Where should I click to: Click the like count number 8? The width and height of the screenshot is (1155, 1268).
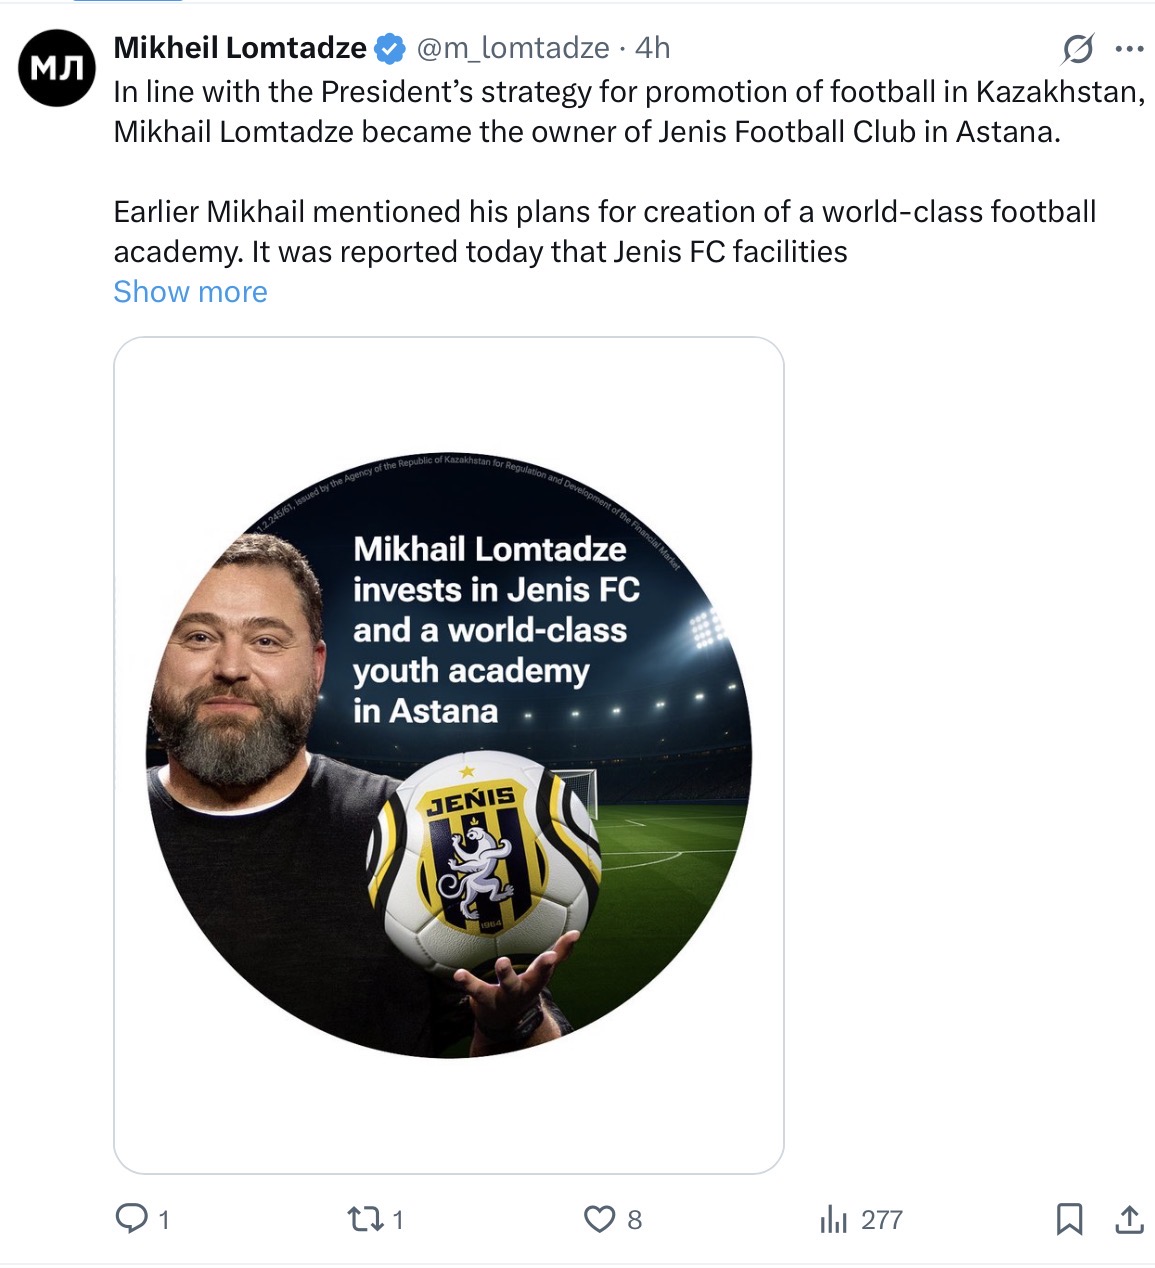634,1220
